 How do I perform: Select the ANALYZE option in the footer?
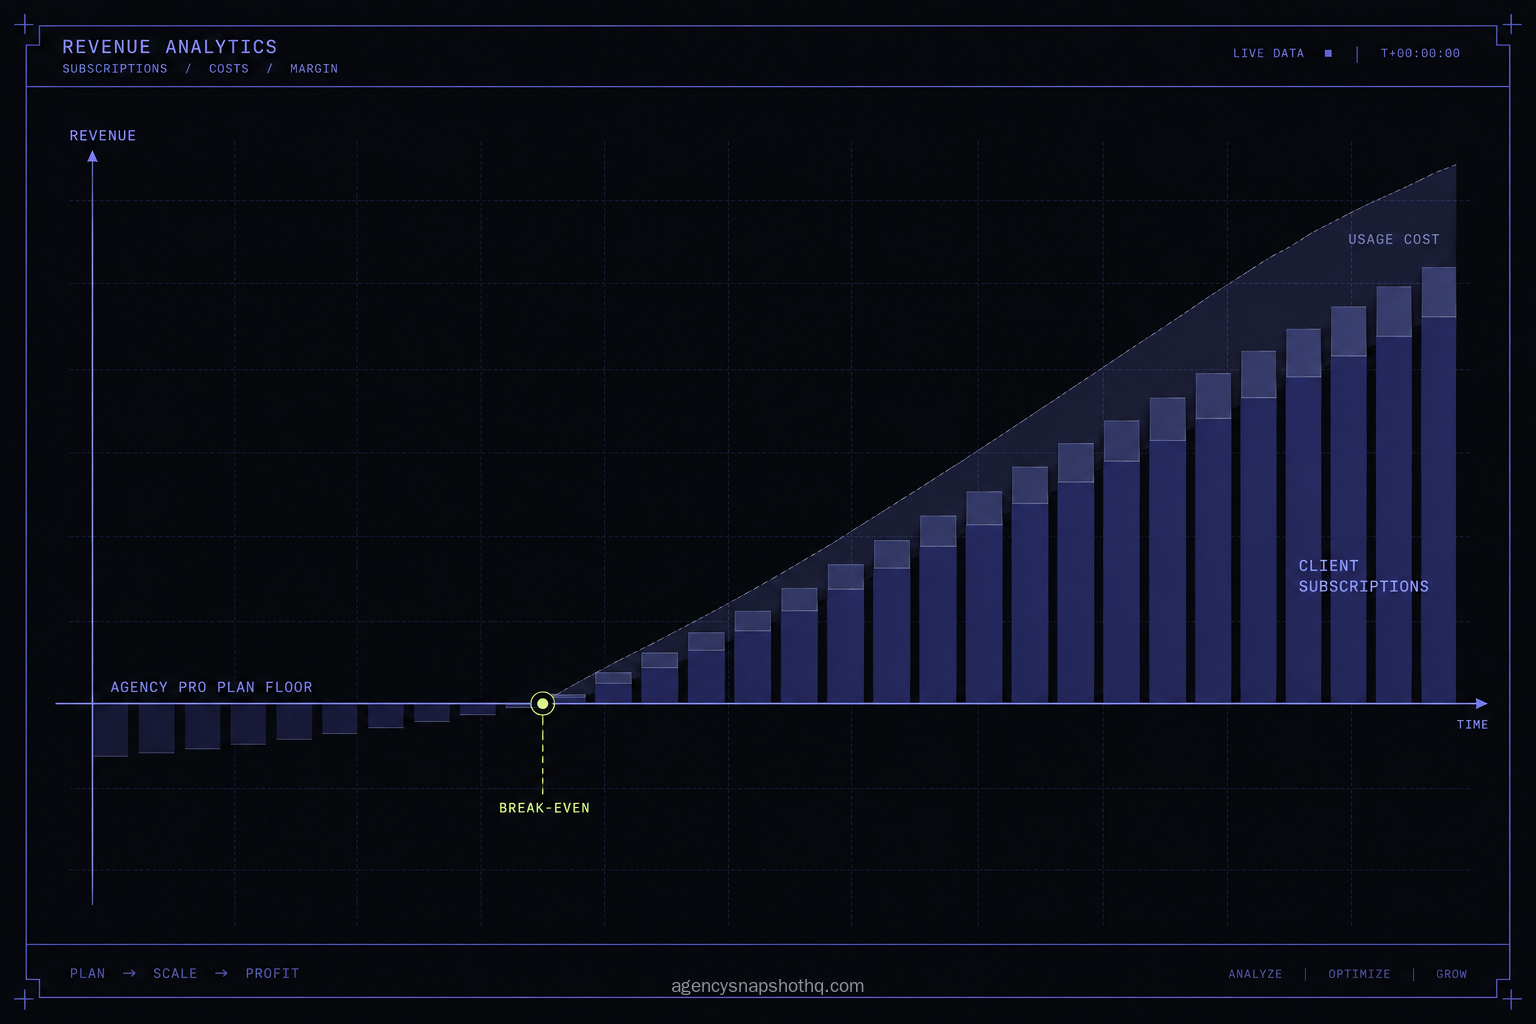[x=1255, y=974]
